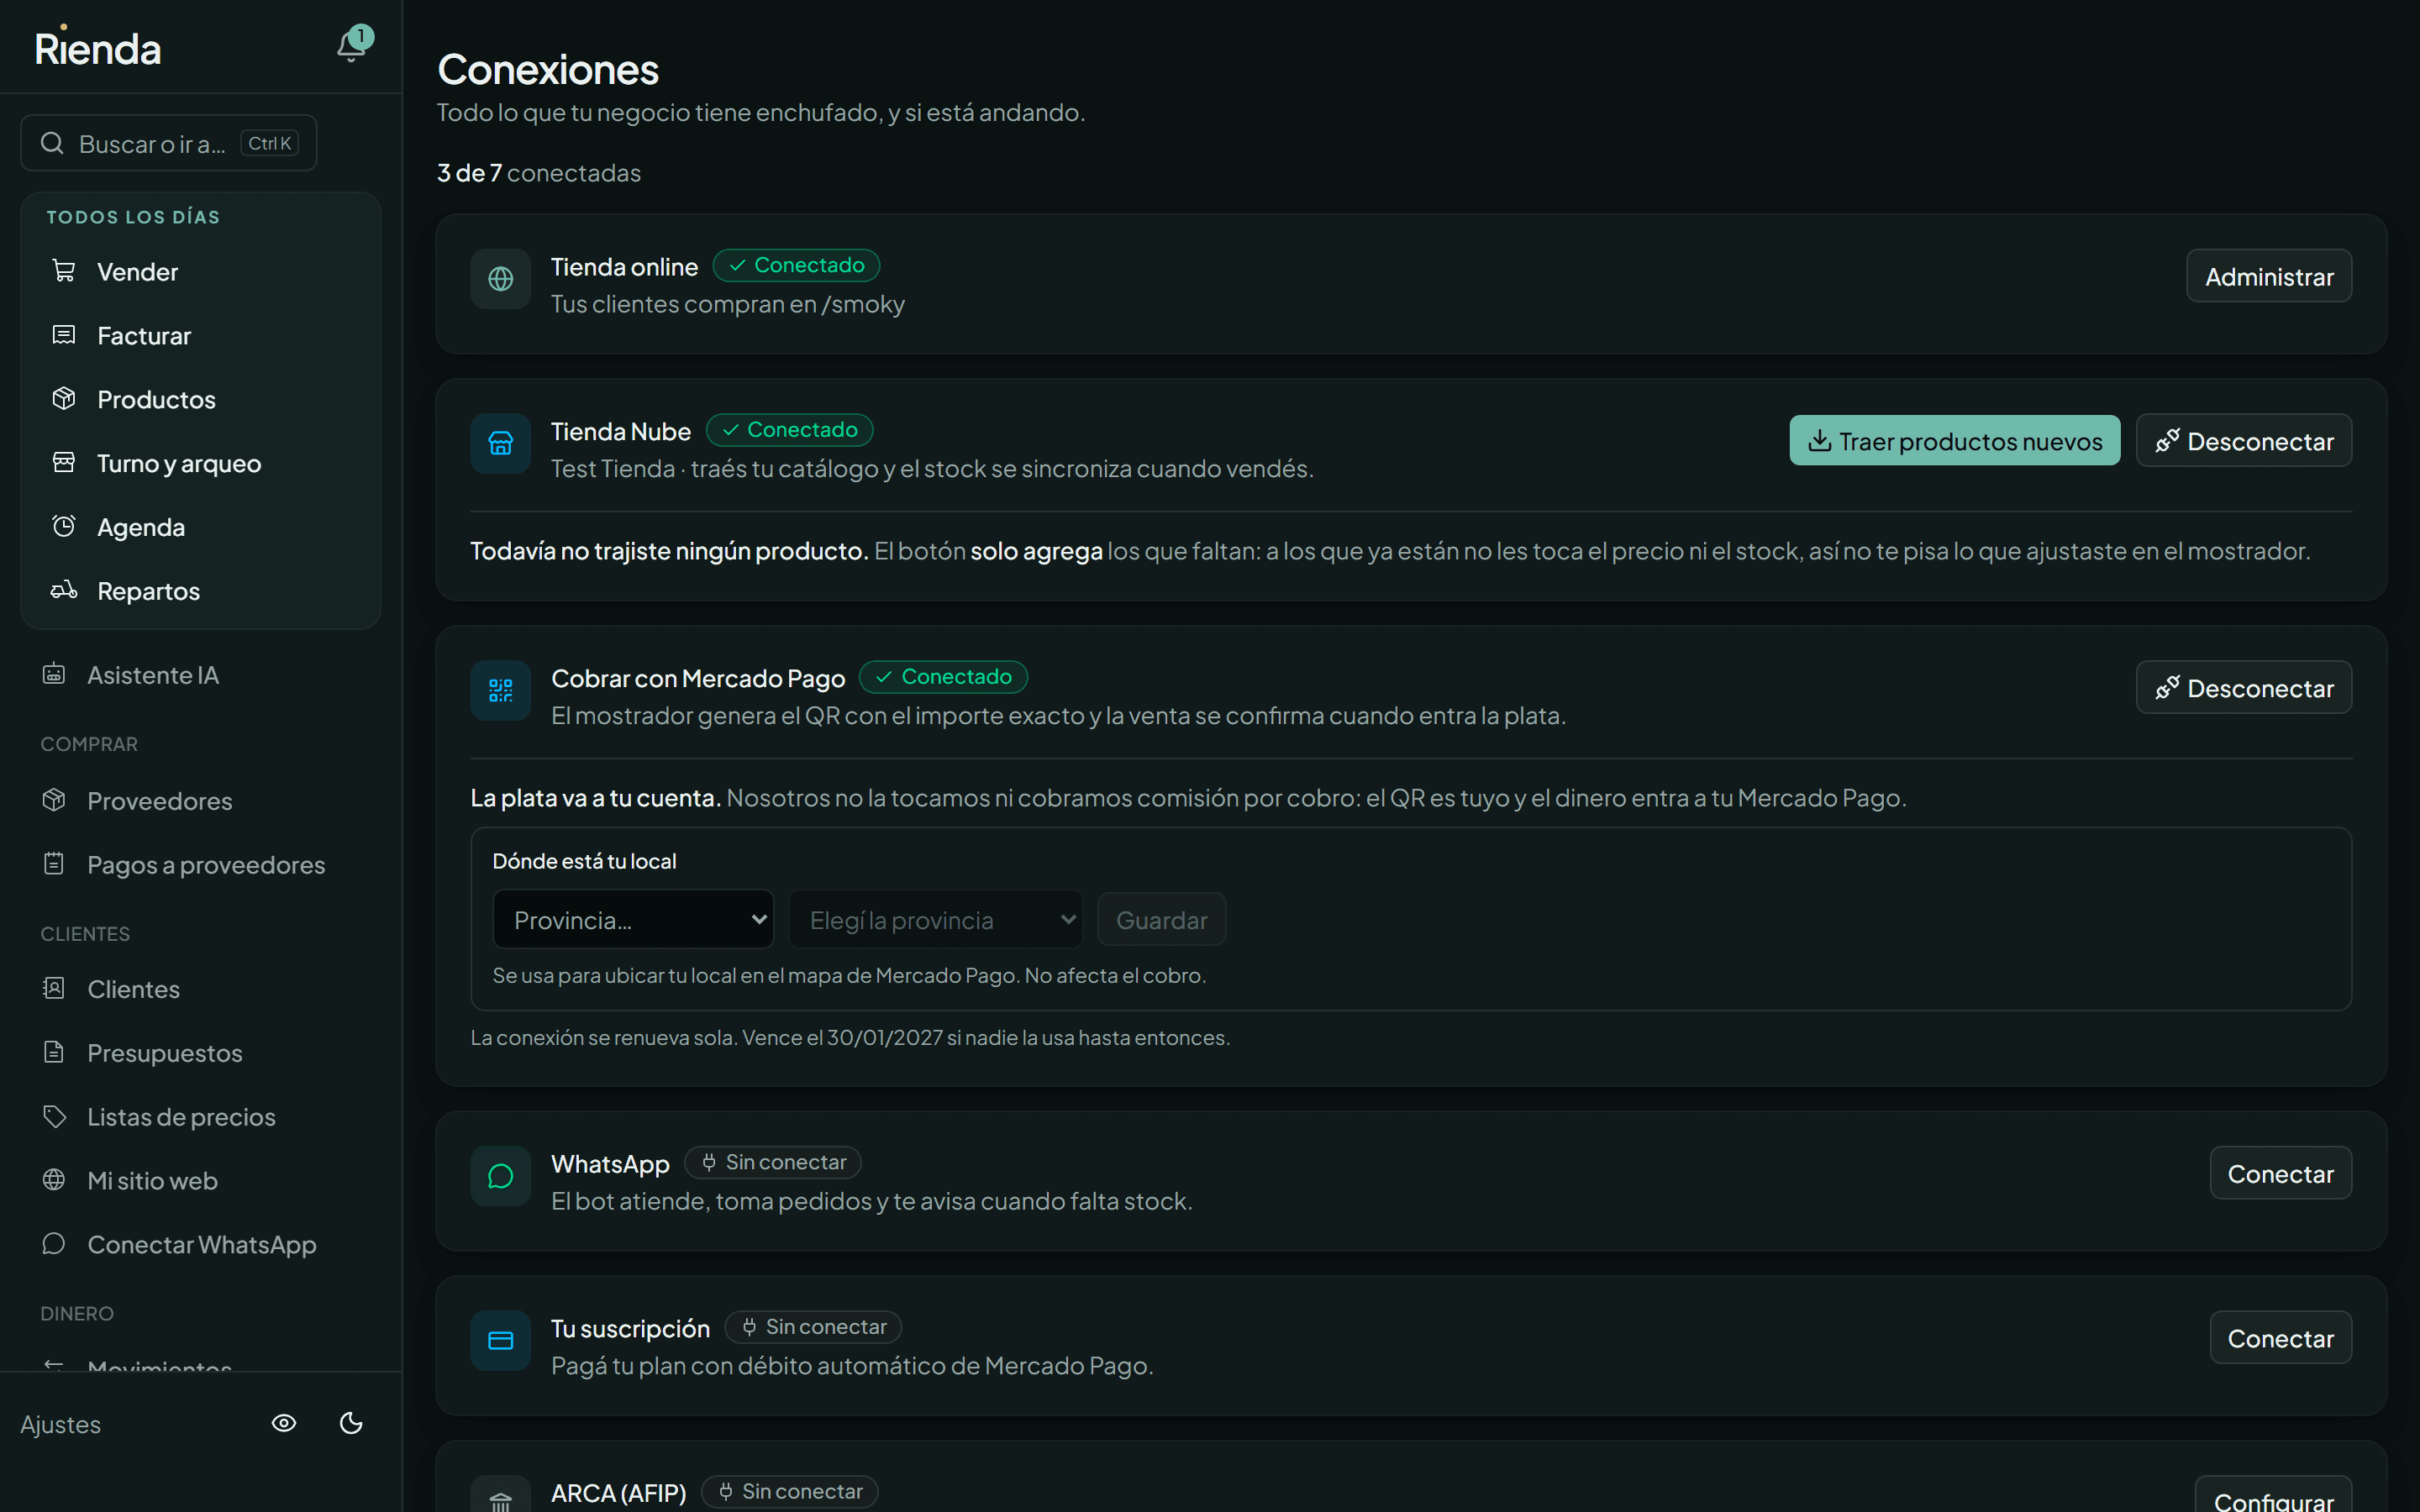Screen dimensions: 2420x1512
Task: Click the Repartos delivery icon
Action: pos(64,591)
